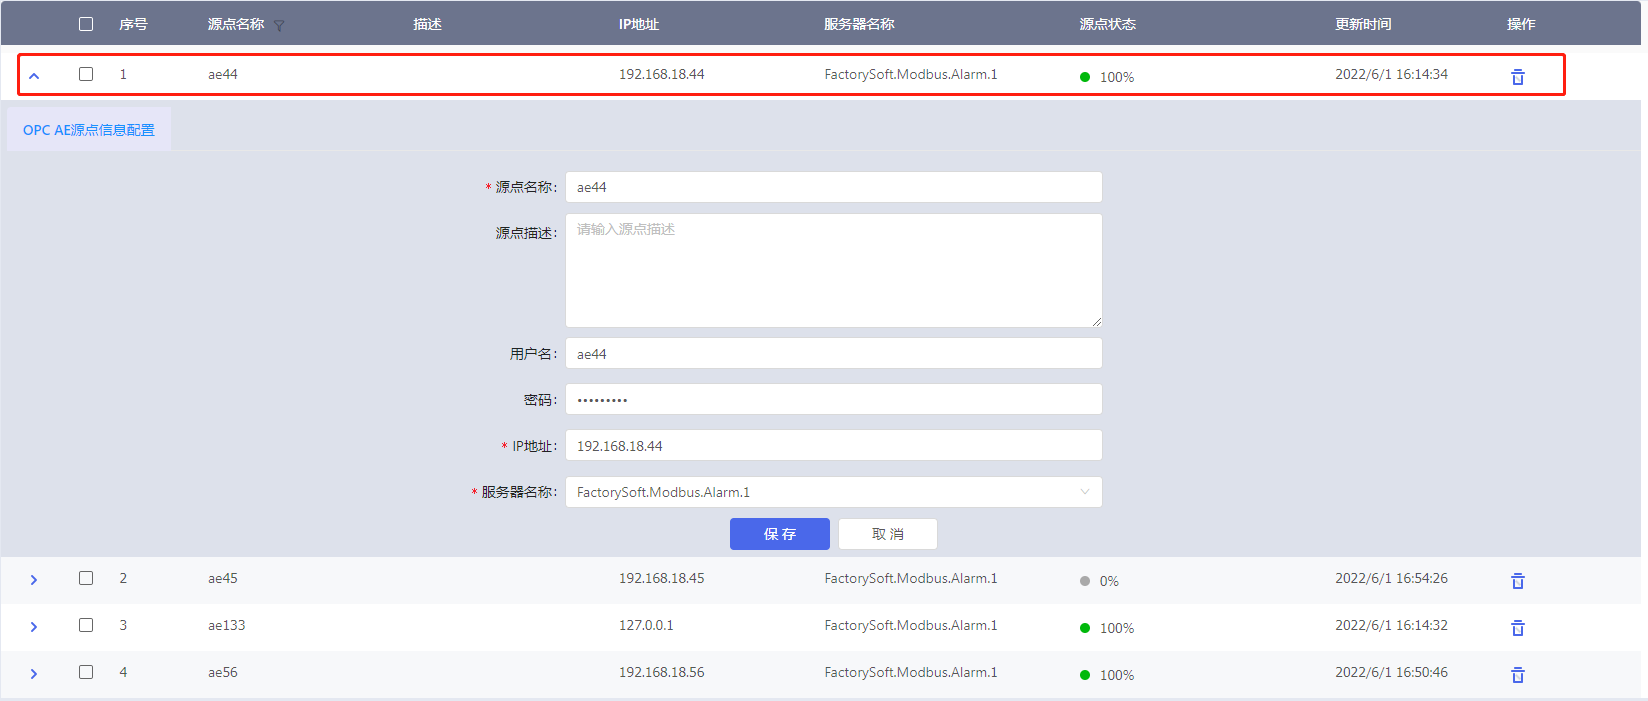Image resolution: width=1648 pixels, height=701 pixels.
Task: Click the green status dot for ae44
Action: click(1085, 77)
